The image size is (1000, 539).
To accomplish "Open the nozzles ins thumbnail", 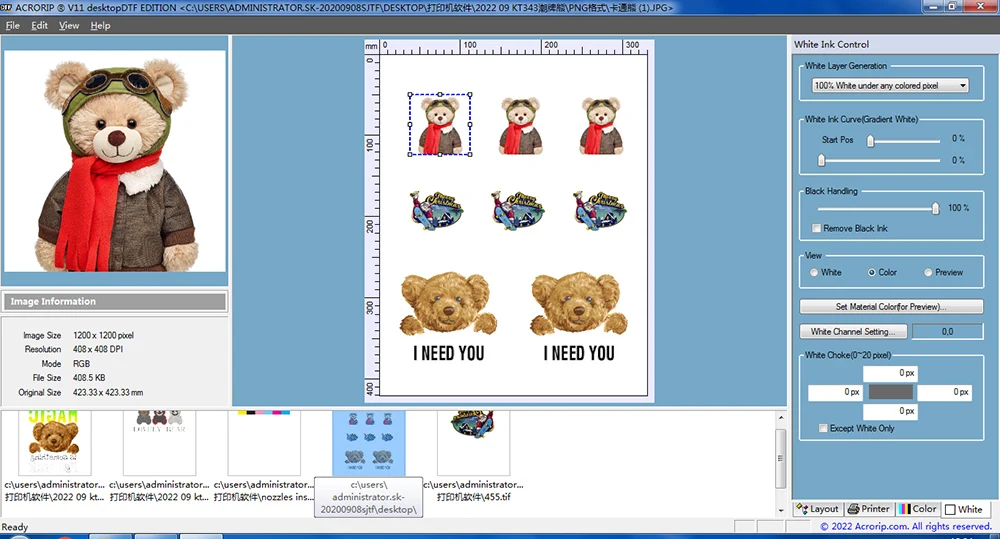I will pos(264,443).
